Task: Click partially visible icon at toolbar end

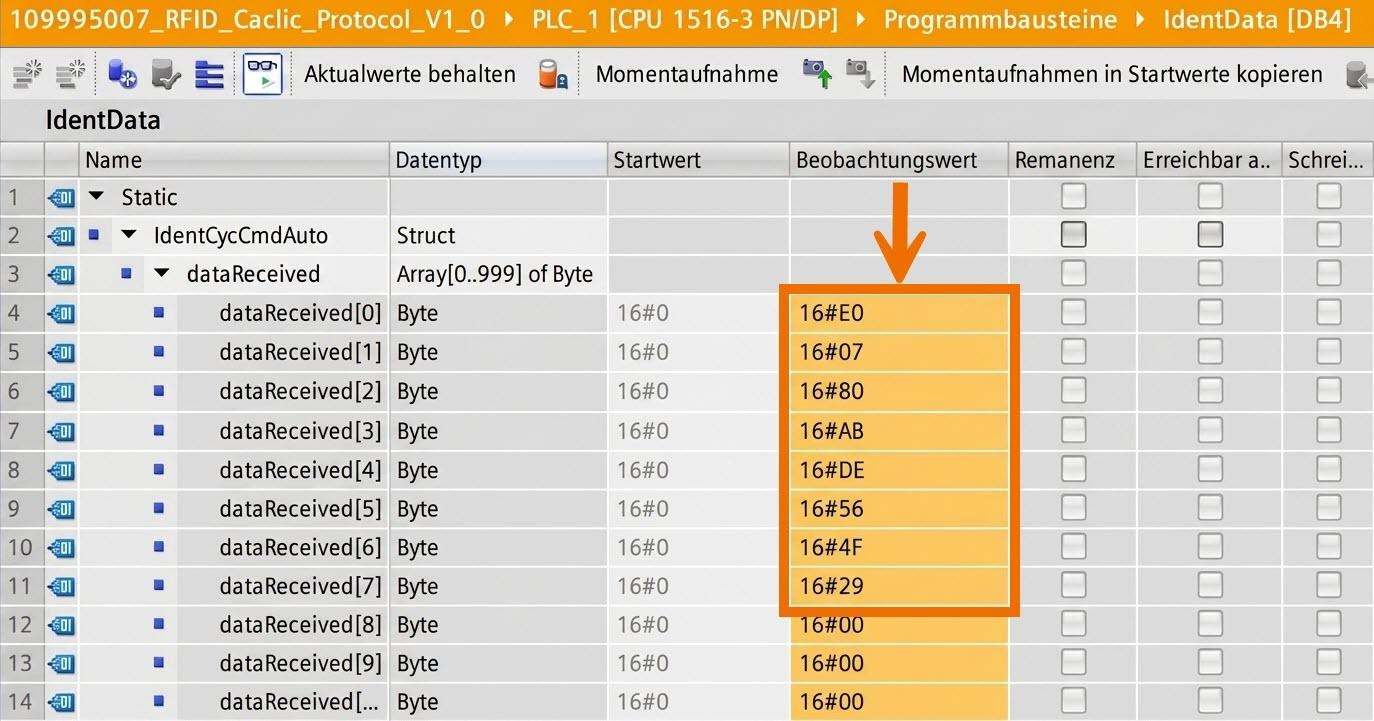Action: pos(1360,74)
